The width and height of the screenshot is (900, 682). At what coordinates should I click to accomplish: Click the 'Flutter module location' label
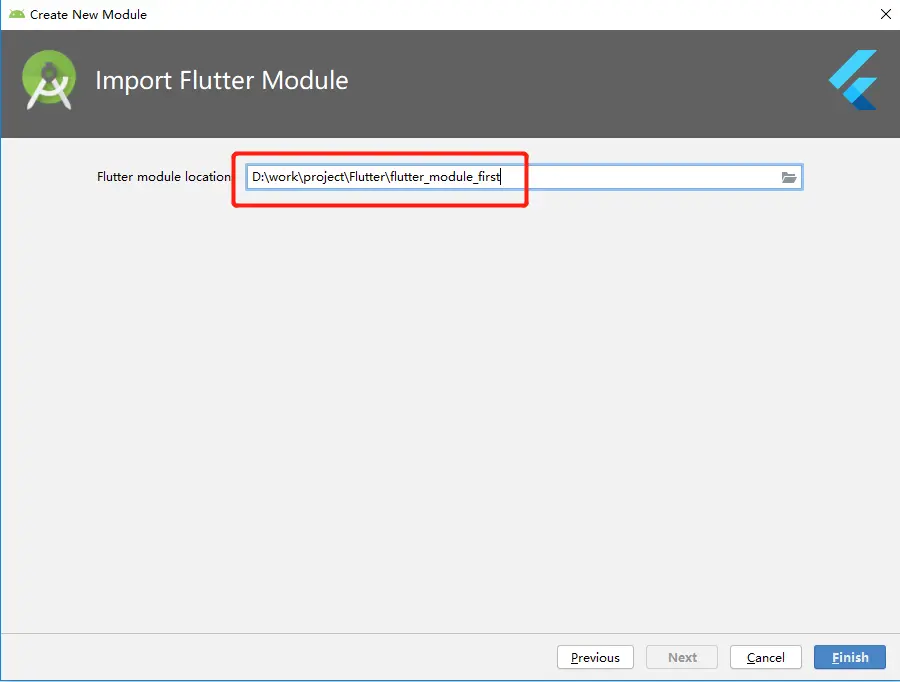coord(164,177)
